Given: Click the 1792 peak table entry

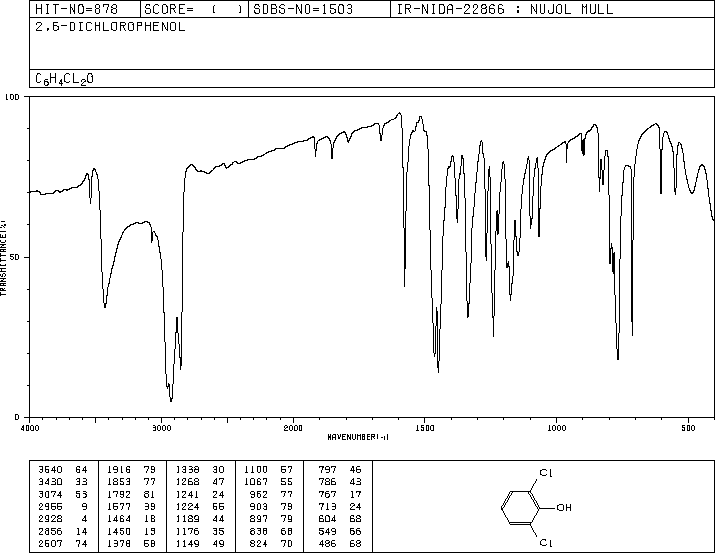Looking at the screenshot, I should (131, 494).
